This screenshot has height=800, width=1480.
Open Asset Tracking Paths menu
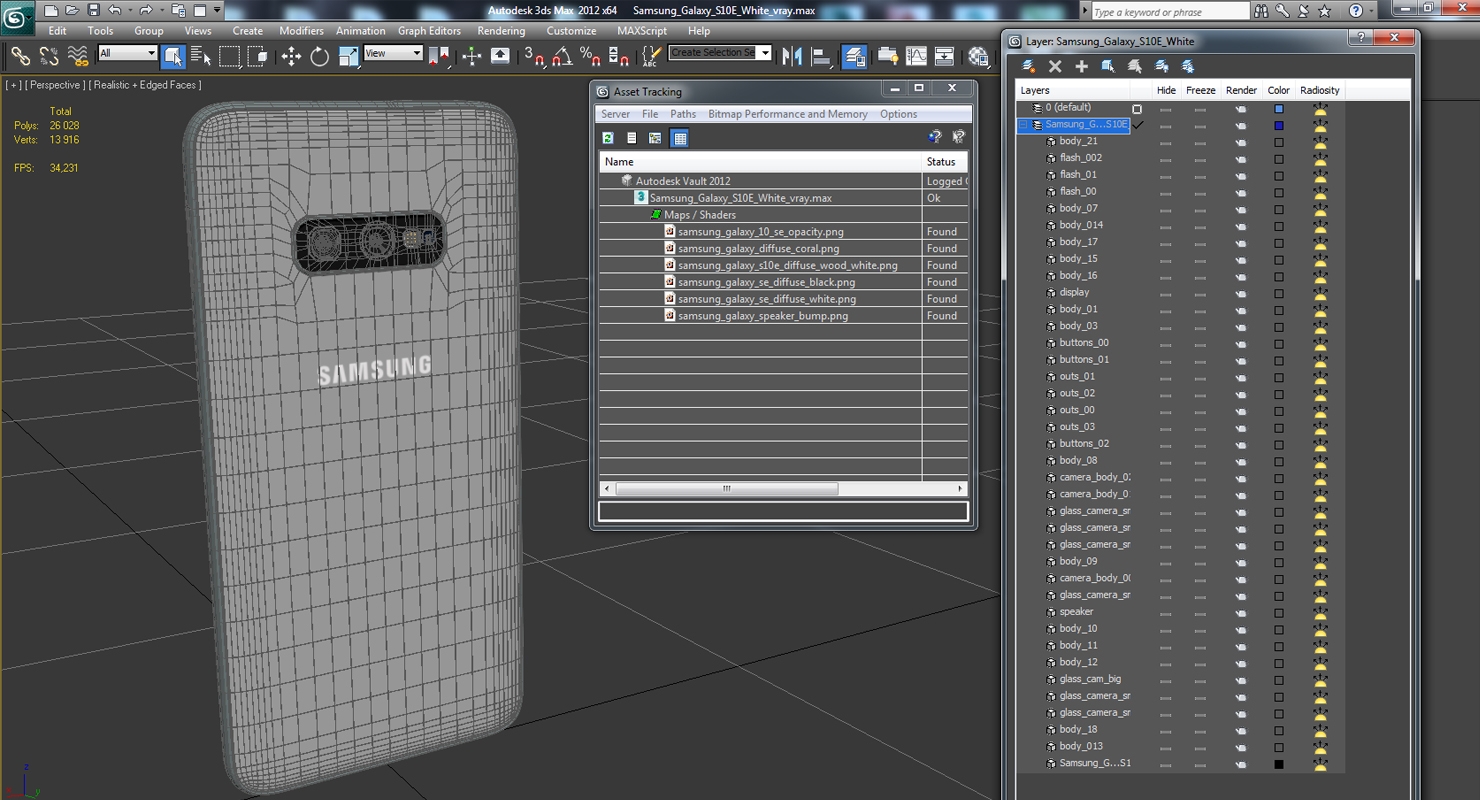point(683,114)
